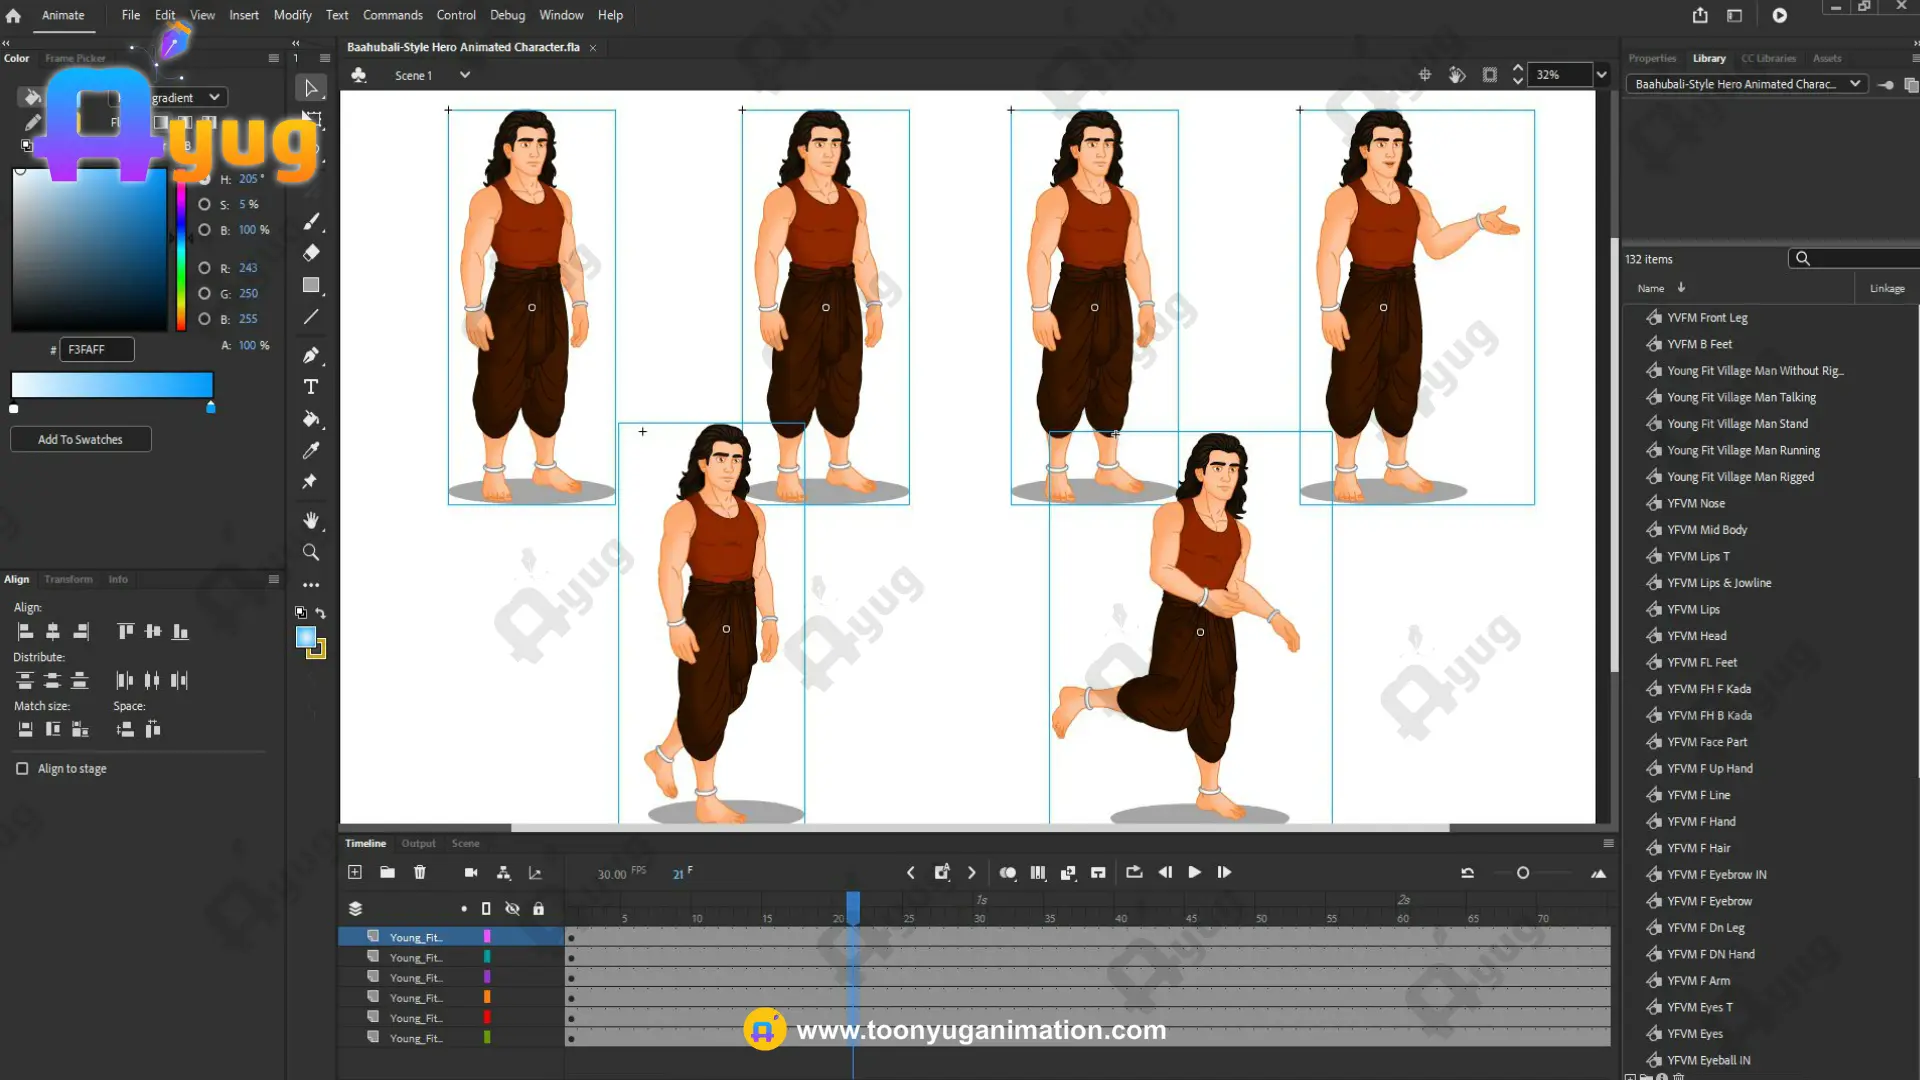This screenshot has height=1080, width=1920.
Task: Expand the library document dropdown
Action: (1855, 84)
